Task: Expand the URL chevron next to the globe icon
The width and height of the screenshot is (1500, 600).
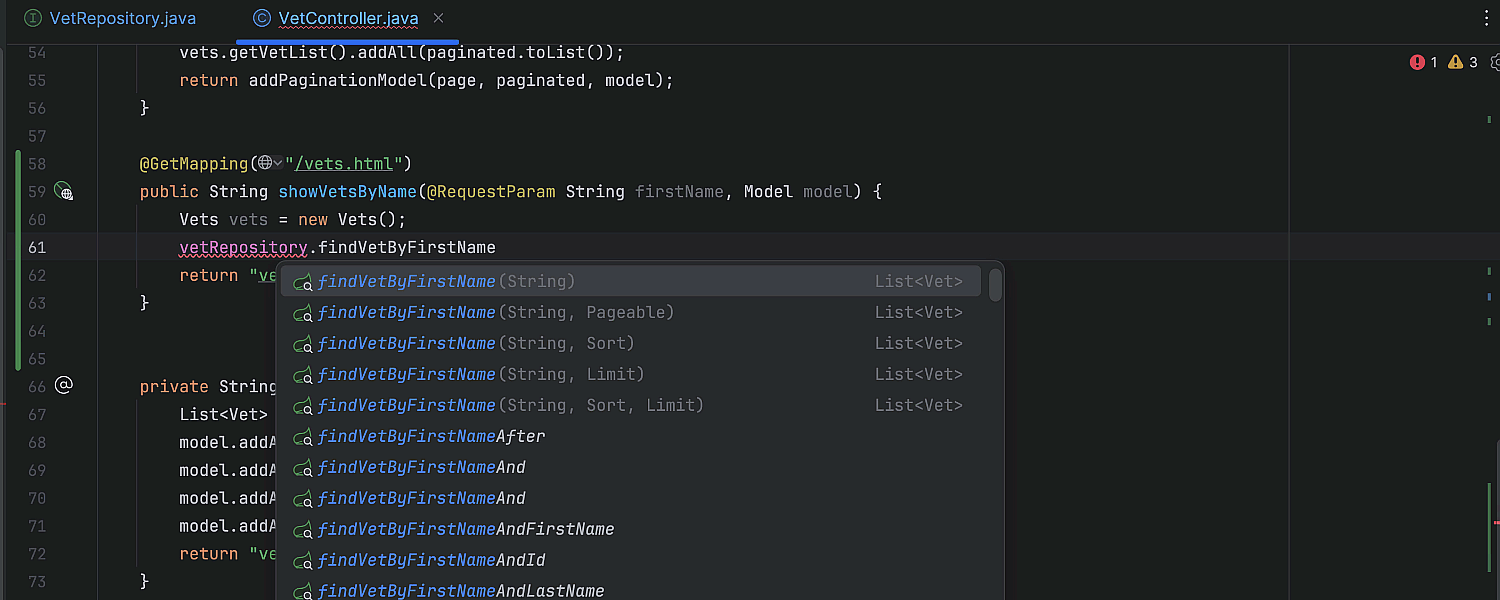Action: [277, 163]
